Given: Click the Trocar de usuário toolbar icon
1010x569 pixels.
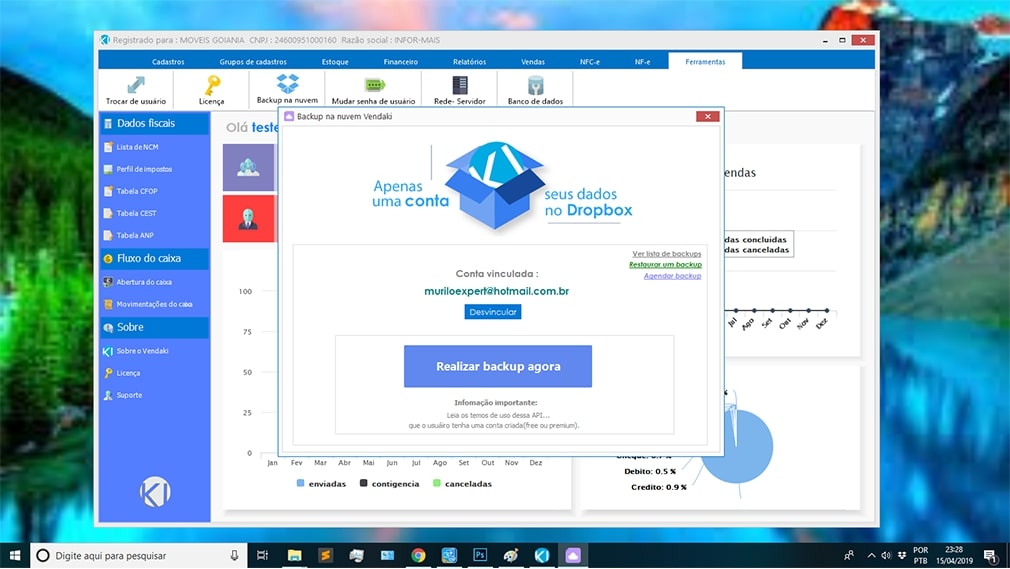Looking at the screenshot, I should pyautogui.click(x=136, y=86).
